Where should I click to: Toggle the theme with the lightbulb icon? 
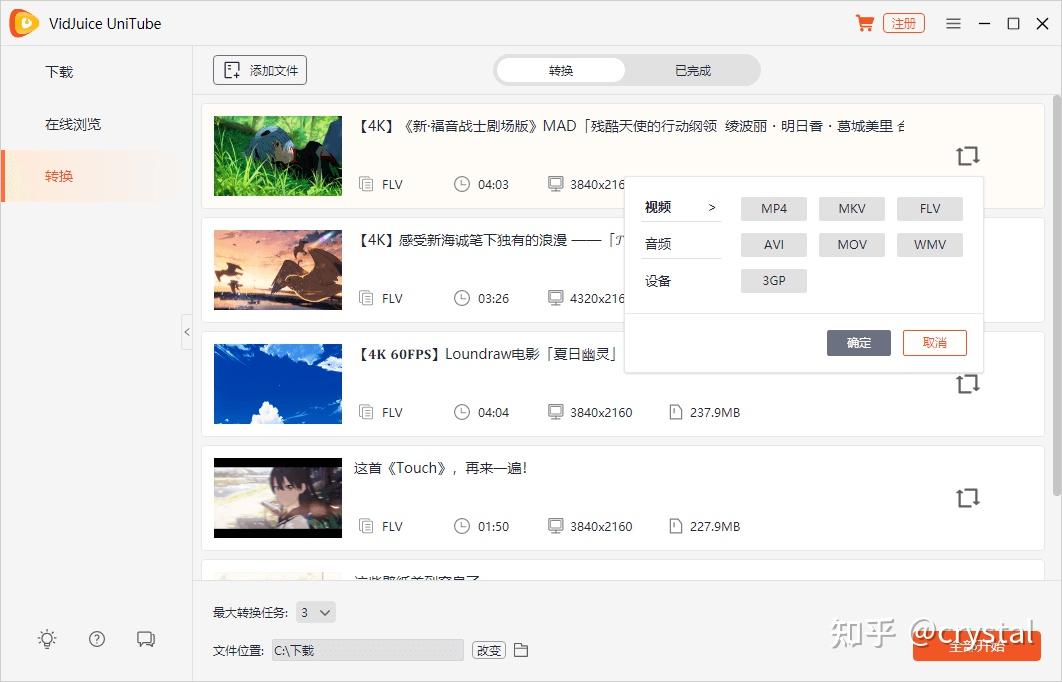click(x=46, y=638)
